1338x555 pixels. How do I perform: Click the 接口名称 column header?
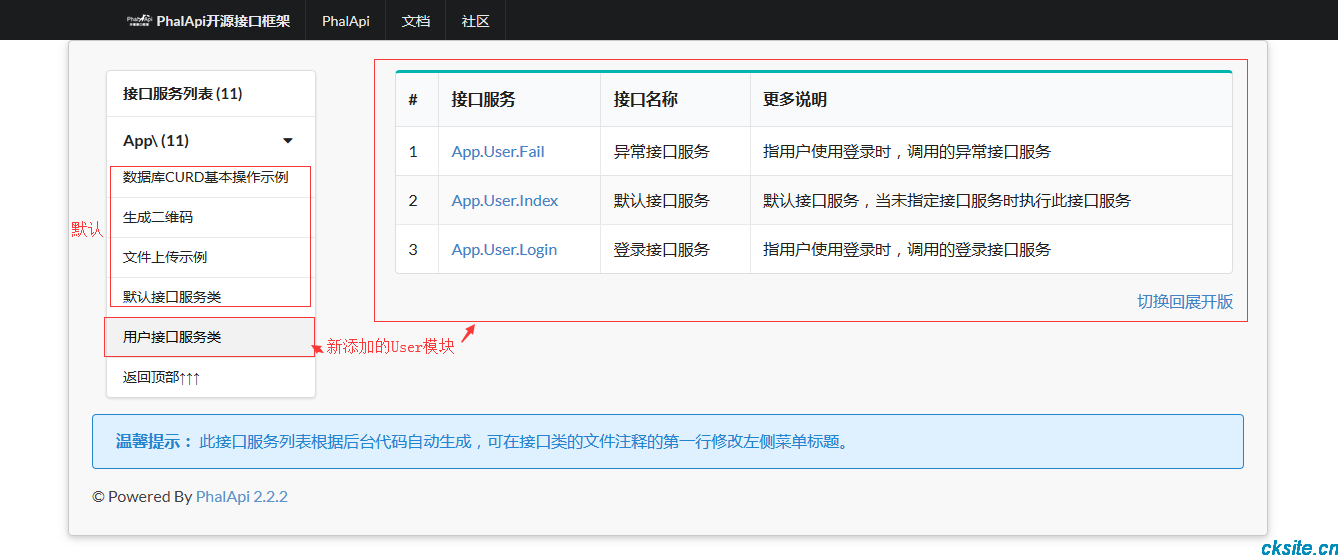pyautogui.click(x=675, y=100)
